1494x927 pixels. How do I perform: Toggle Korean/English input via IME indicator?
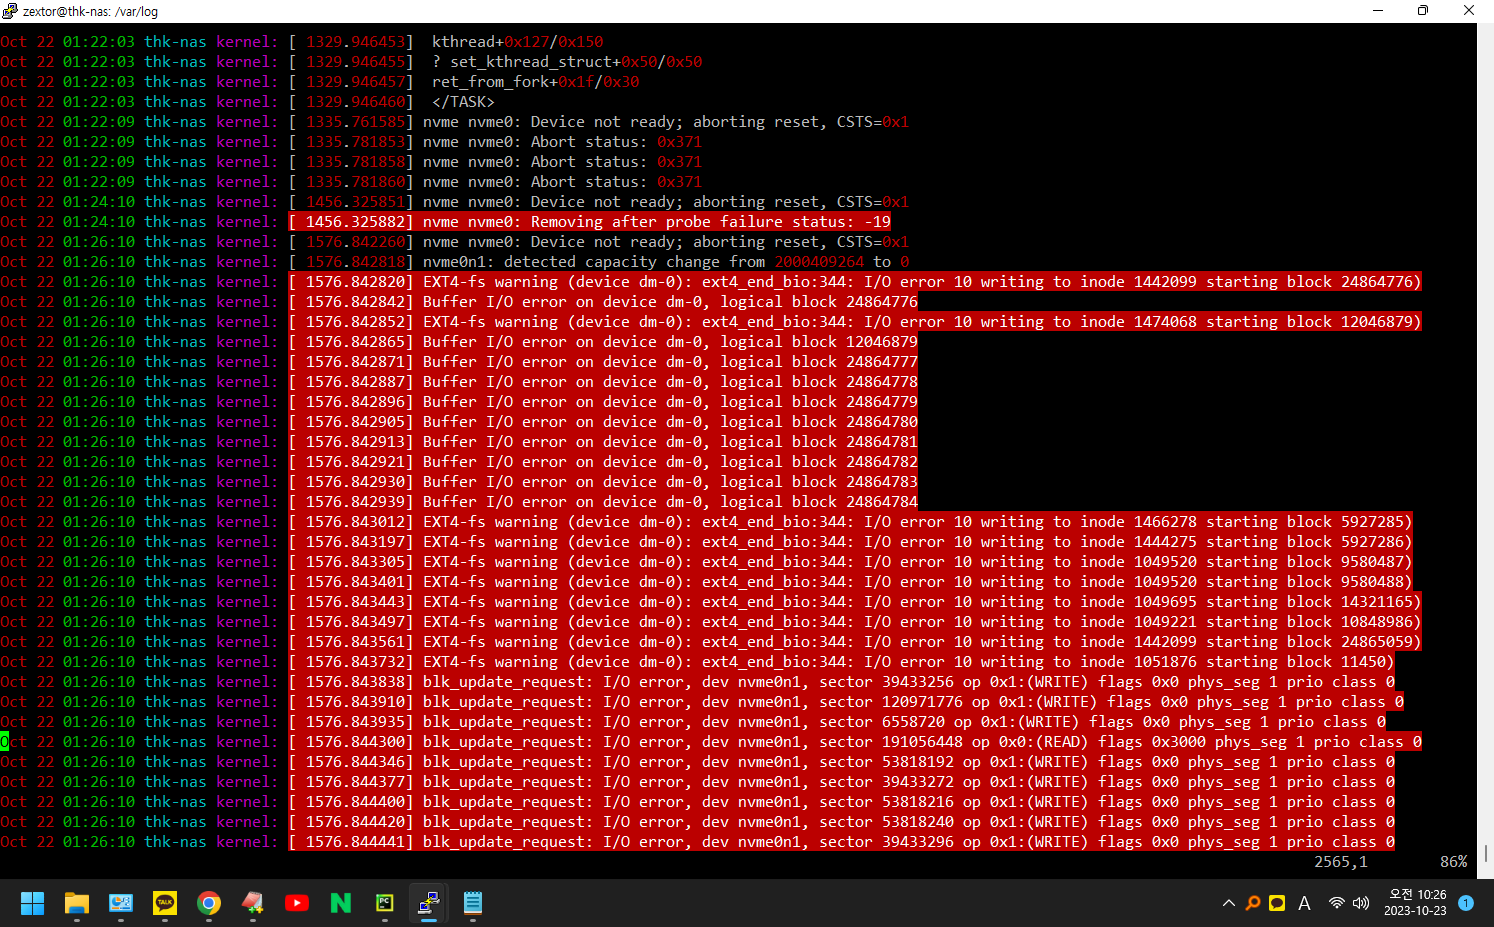[1303, 903]
